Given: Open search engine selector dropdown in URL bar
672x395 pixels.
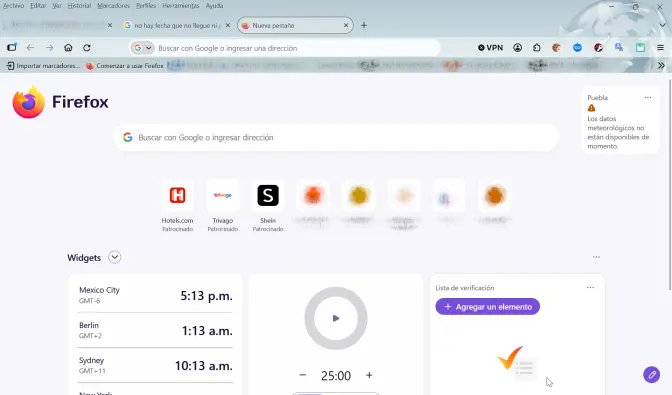Looking at the screenshot, I should [142, 48].
